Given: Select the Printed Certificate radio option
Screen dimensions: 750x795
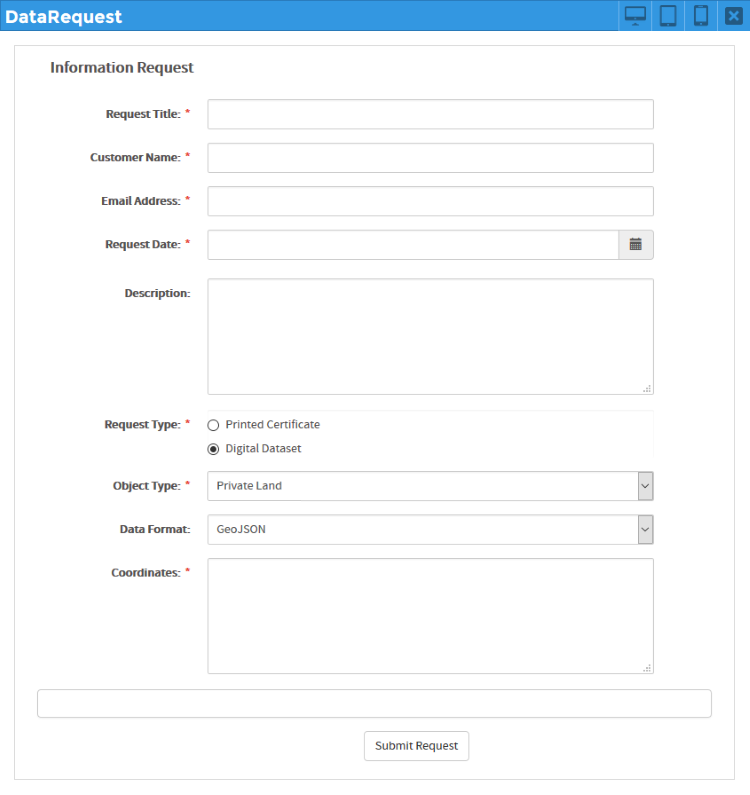Looking at the screenshot, I should [x=213, y=425].
